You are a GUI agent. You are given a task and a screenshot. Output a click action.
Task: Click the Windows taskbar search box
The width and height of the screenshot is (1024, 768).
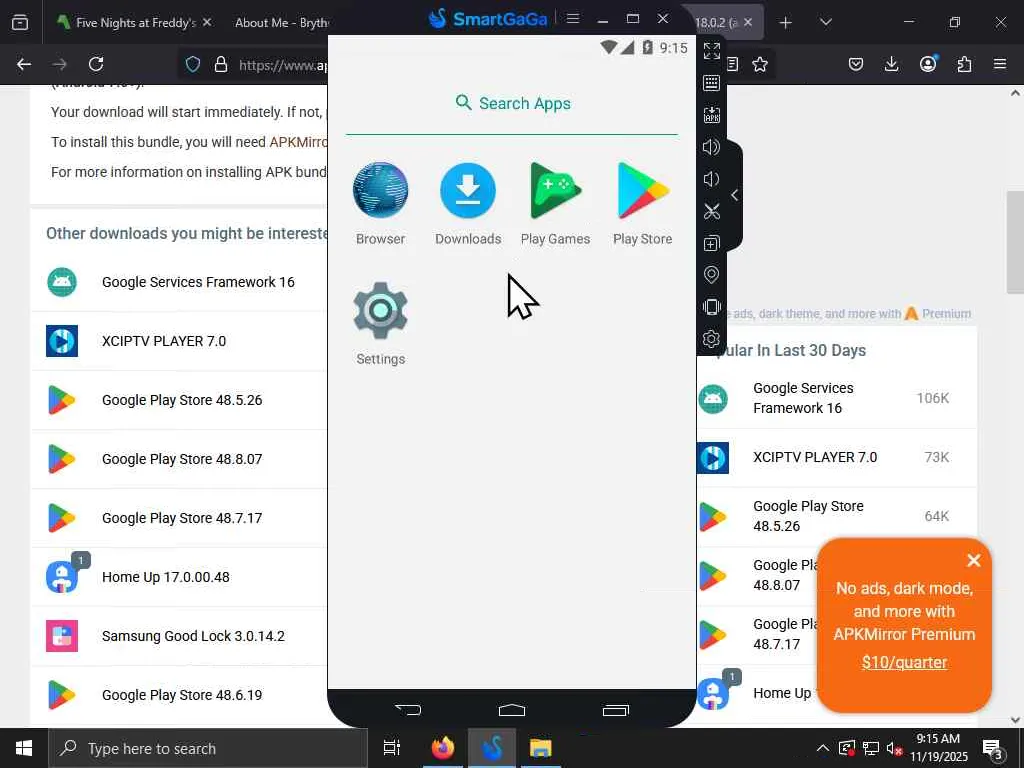[x=208, y=748]
